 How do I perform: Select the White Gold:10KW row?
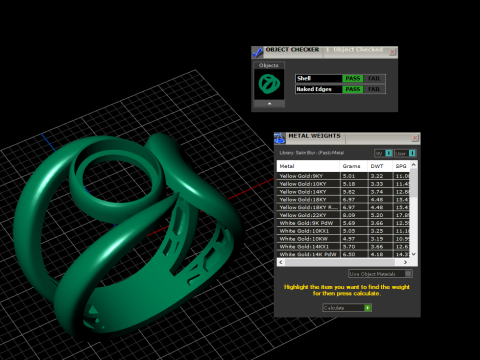point(343,239)
